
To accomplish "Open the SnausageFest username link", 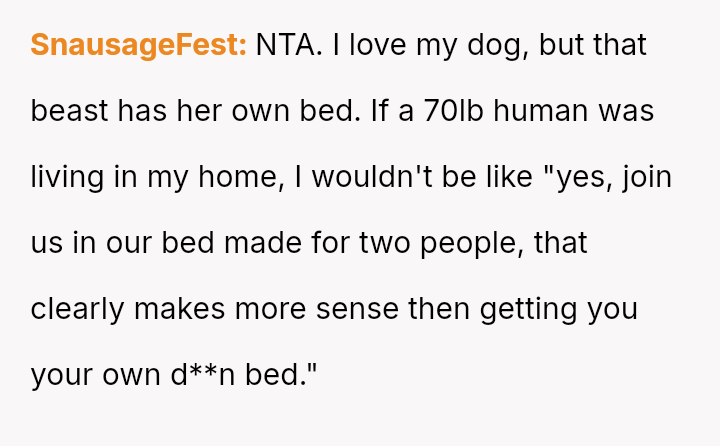I will coord(139,45).
